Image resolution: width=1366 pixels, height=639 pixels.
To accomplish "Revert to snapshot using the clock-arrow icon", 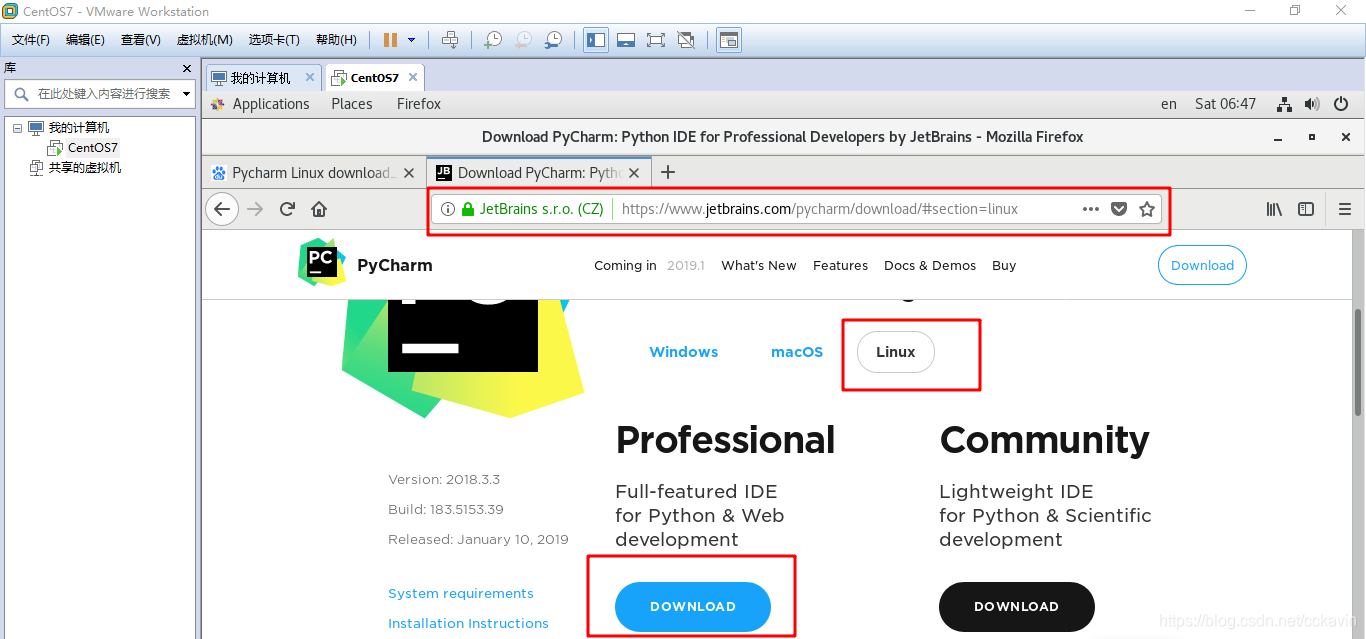I will point(523,40).
